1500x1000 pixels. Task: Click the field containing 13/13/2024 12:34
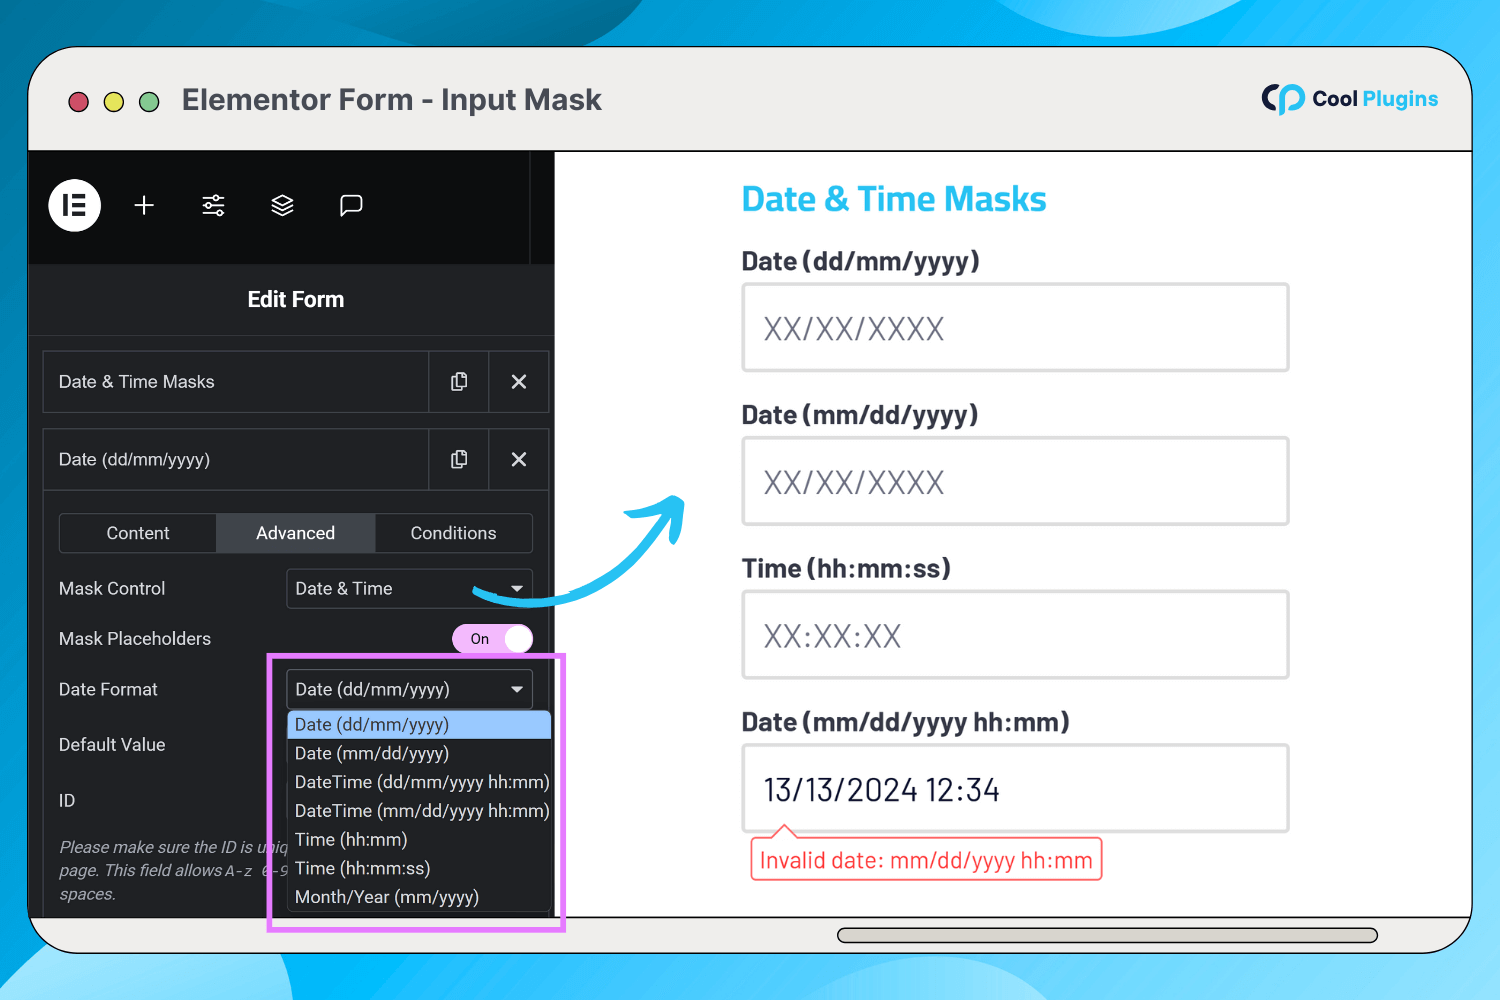[x=1015, y=788]
